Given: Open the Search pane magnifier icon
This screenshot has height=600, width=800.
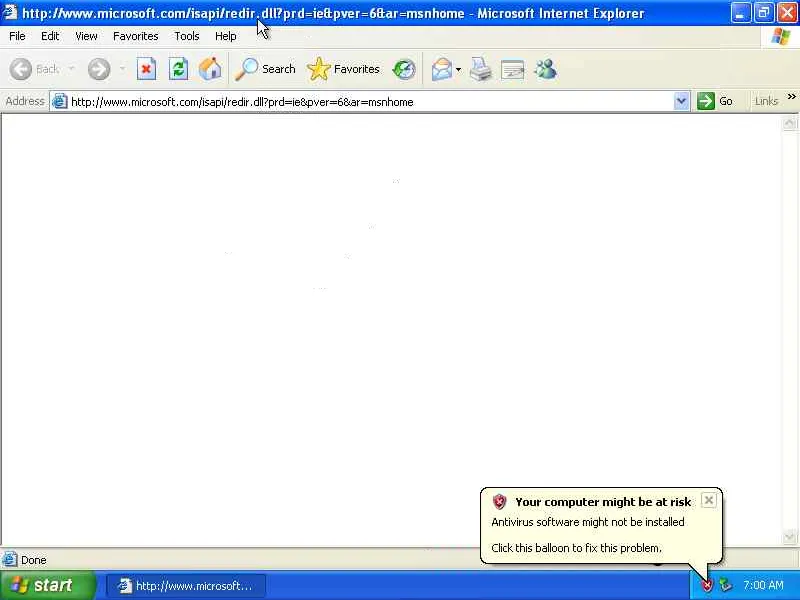Looking at the screenshot, I should click(x=246, y=69).
